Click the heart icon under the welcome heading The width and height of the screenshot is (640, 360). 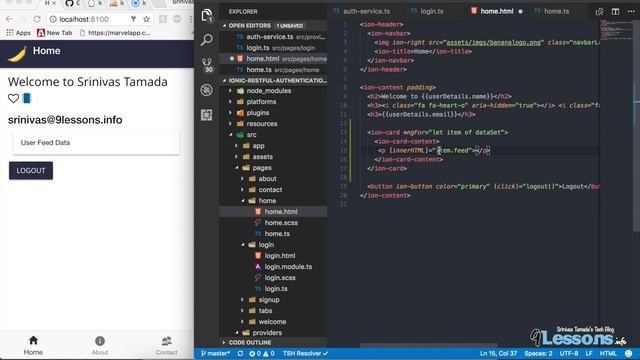(x=13, y=98)
